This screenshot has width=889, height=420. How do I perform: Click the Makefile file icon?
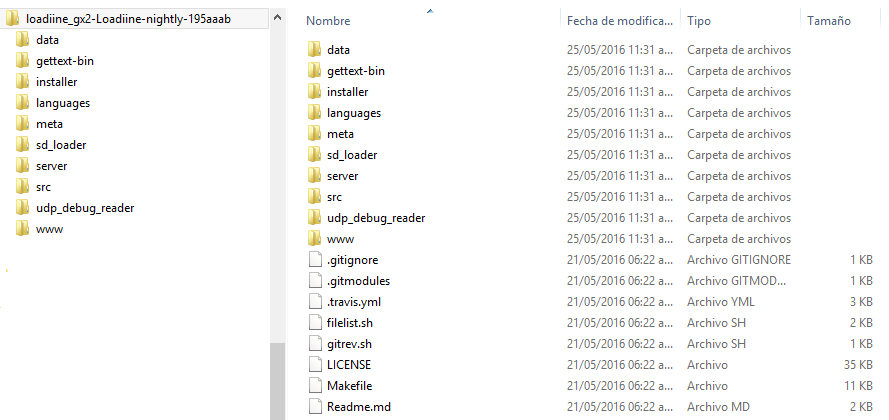(315, 385)
